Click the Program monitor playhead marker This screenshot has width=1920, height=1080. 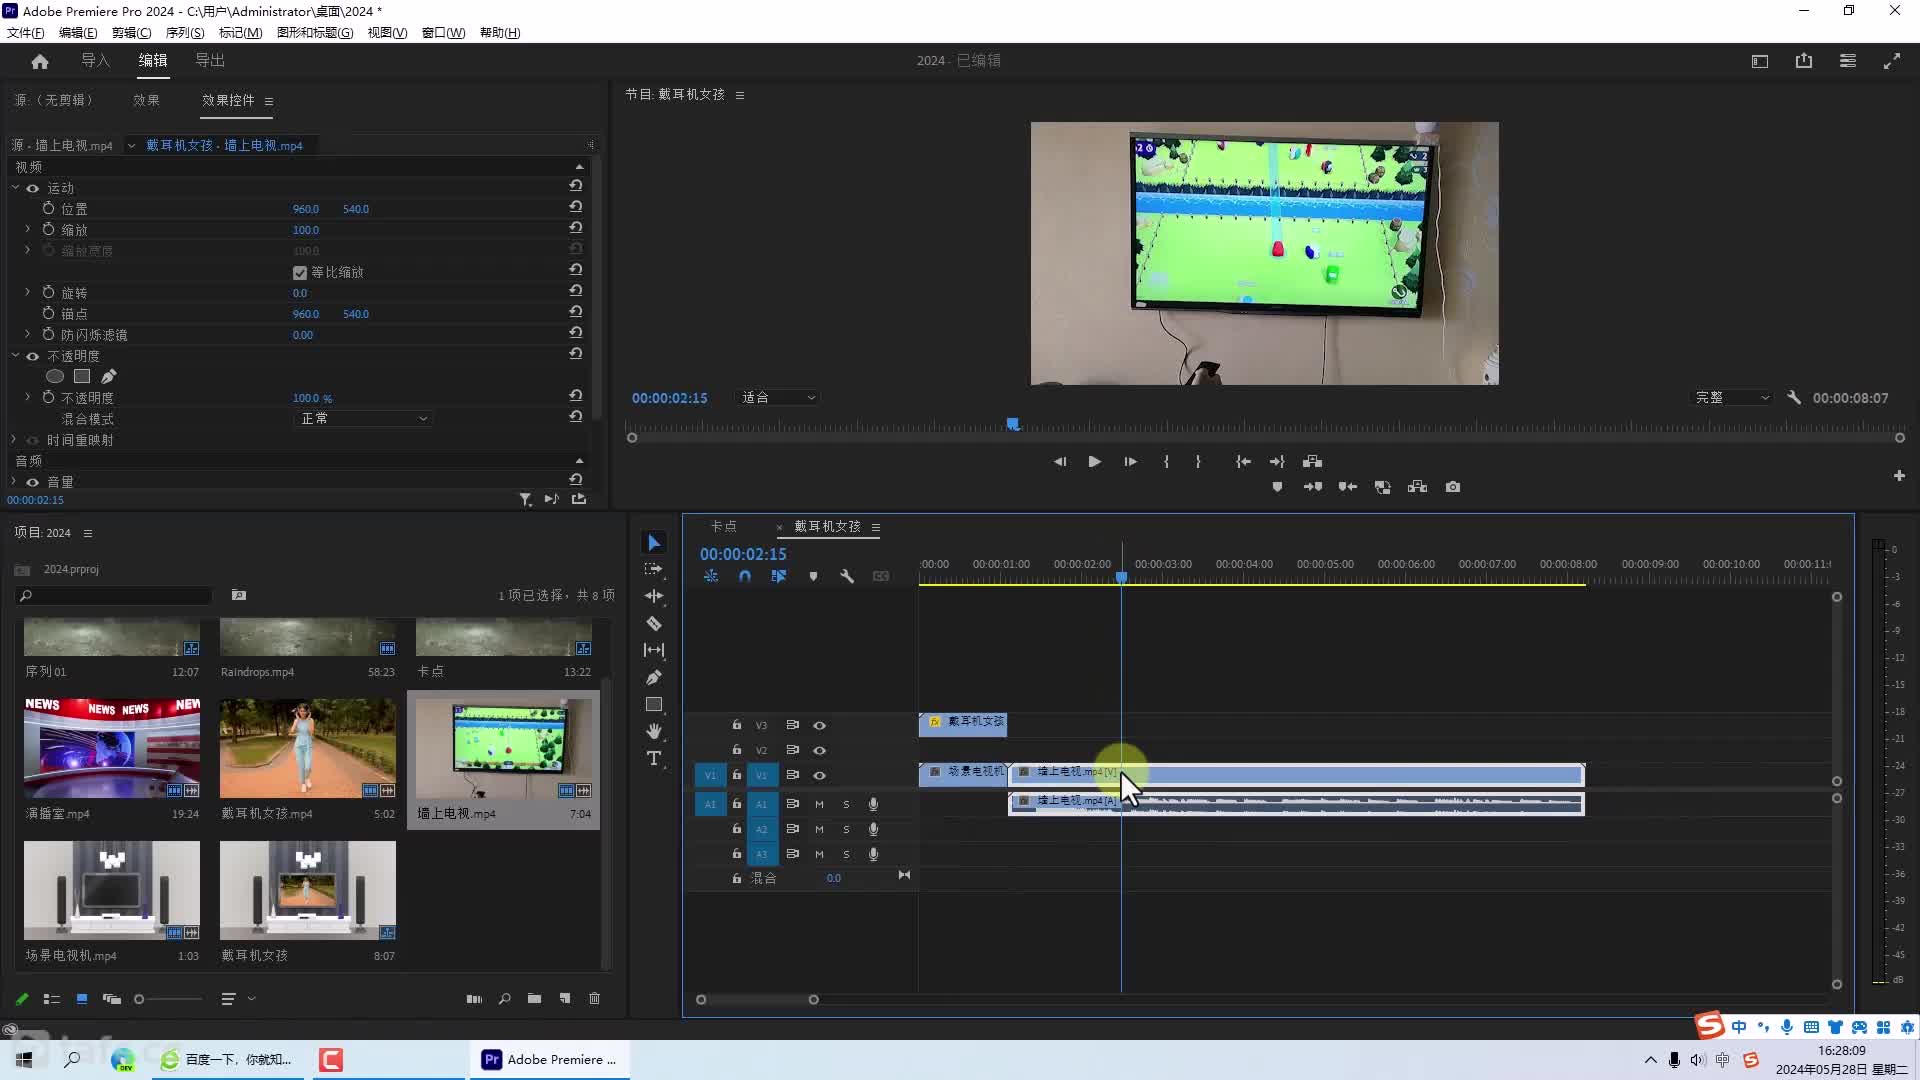[x=1013, y=424]
